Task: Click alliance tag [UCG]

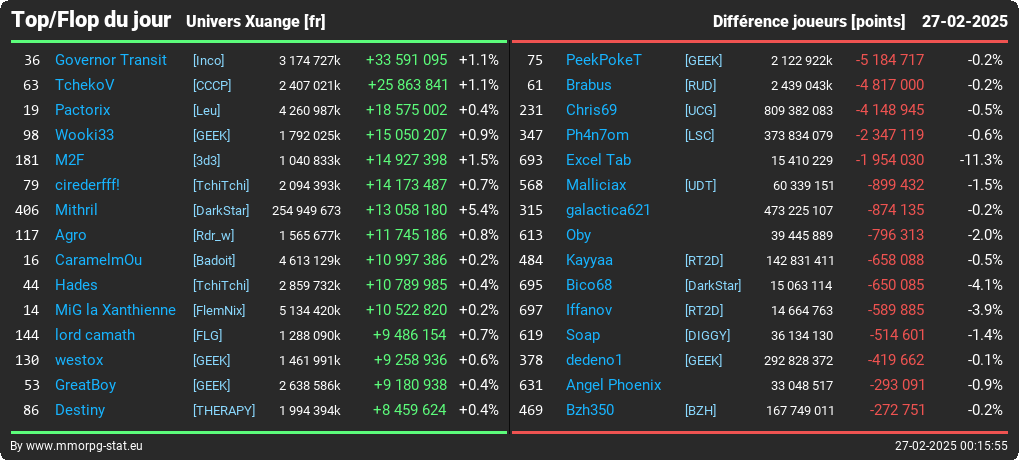Action: (x=701, y=110)
